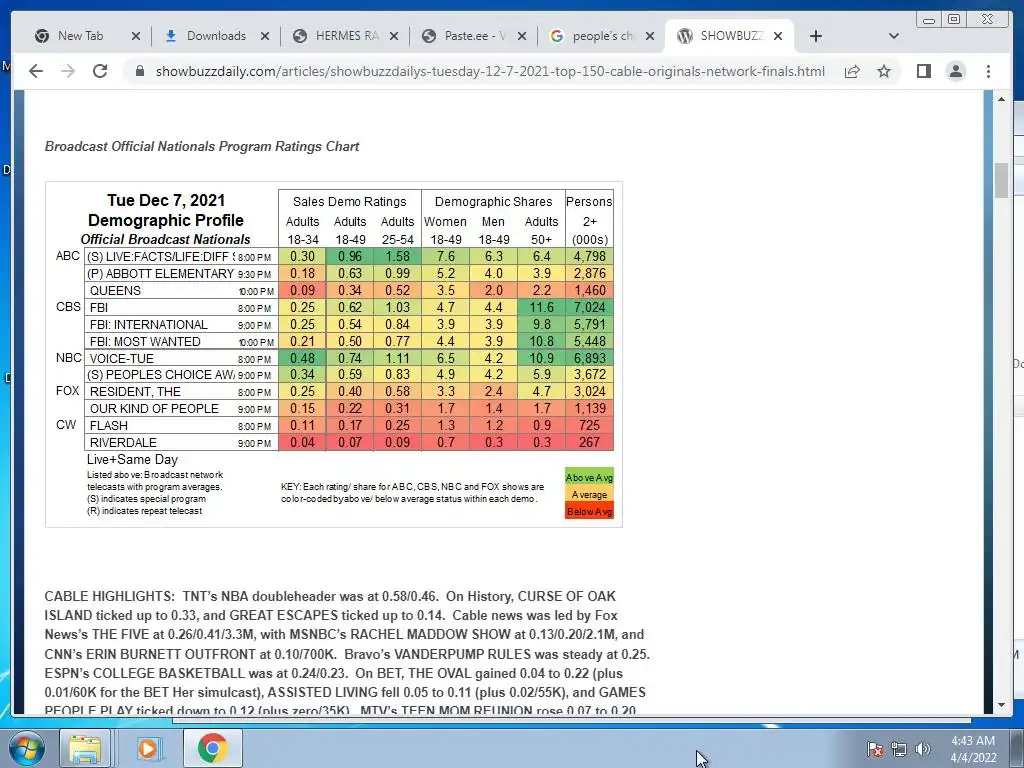
Task: Click the FLASH 725 persons value
Action: 589,425
